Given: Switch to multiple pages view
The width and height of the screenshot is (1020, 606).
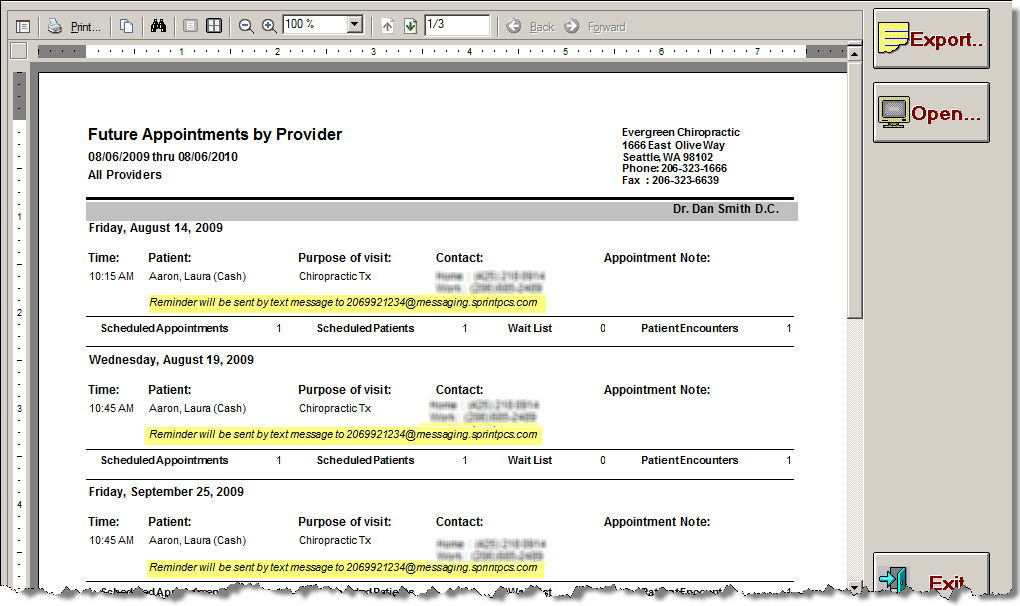Looking at the screenshot, I should (x=214, y=26).
